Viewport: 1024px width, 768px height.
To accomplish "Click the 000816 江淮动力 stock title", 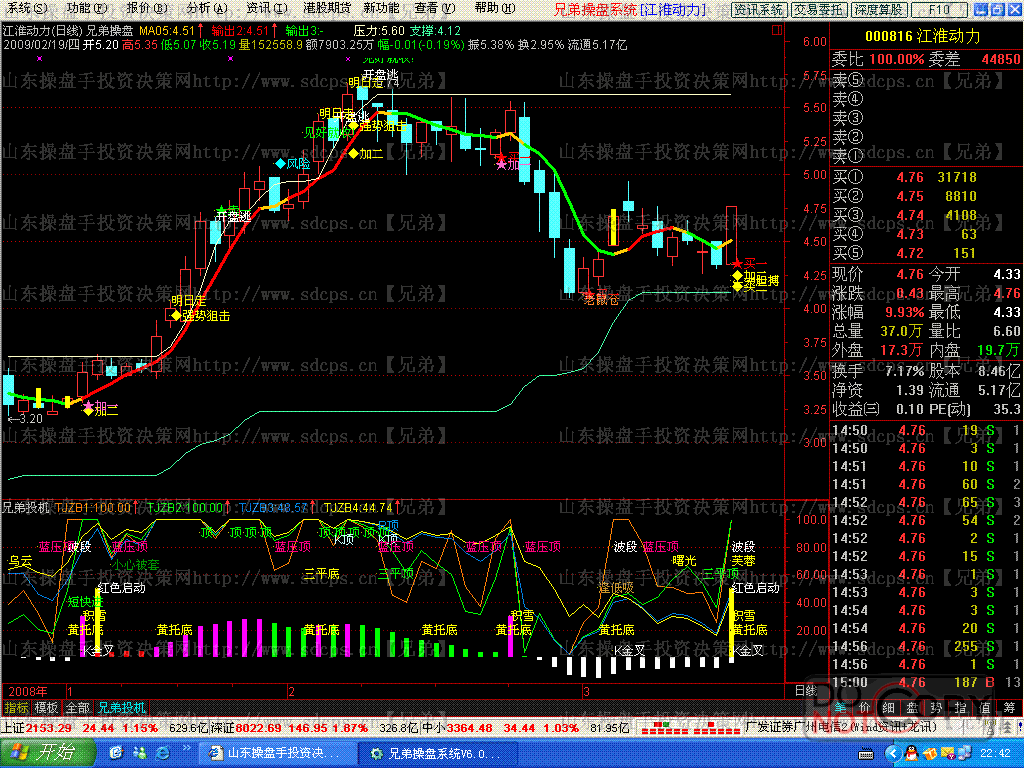I will click(x=923, y=37).
